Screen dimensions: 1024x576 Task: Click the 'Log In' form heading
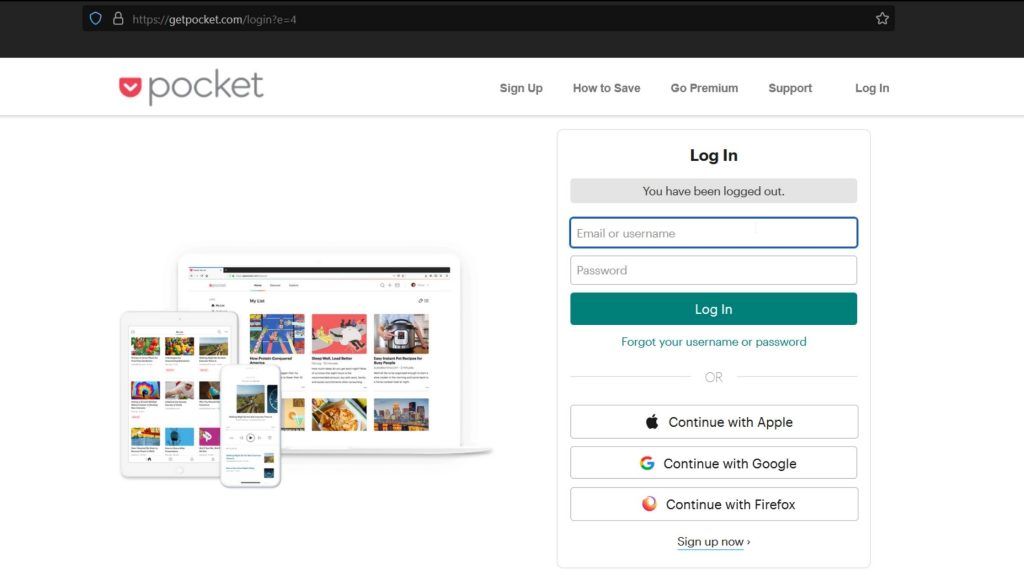tap(714, 155)
